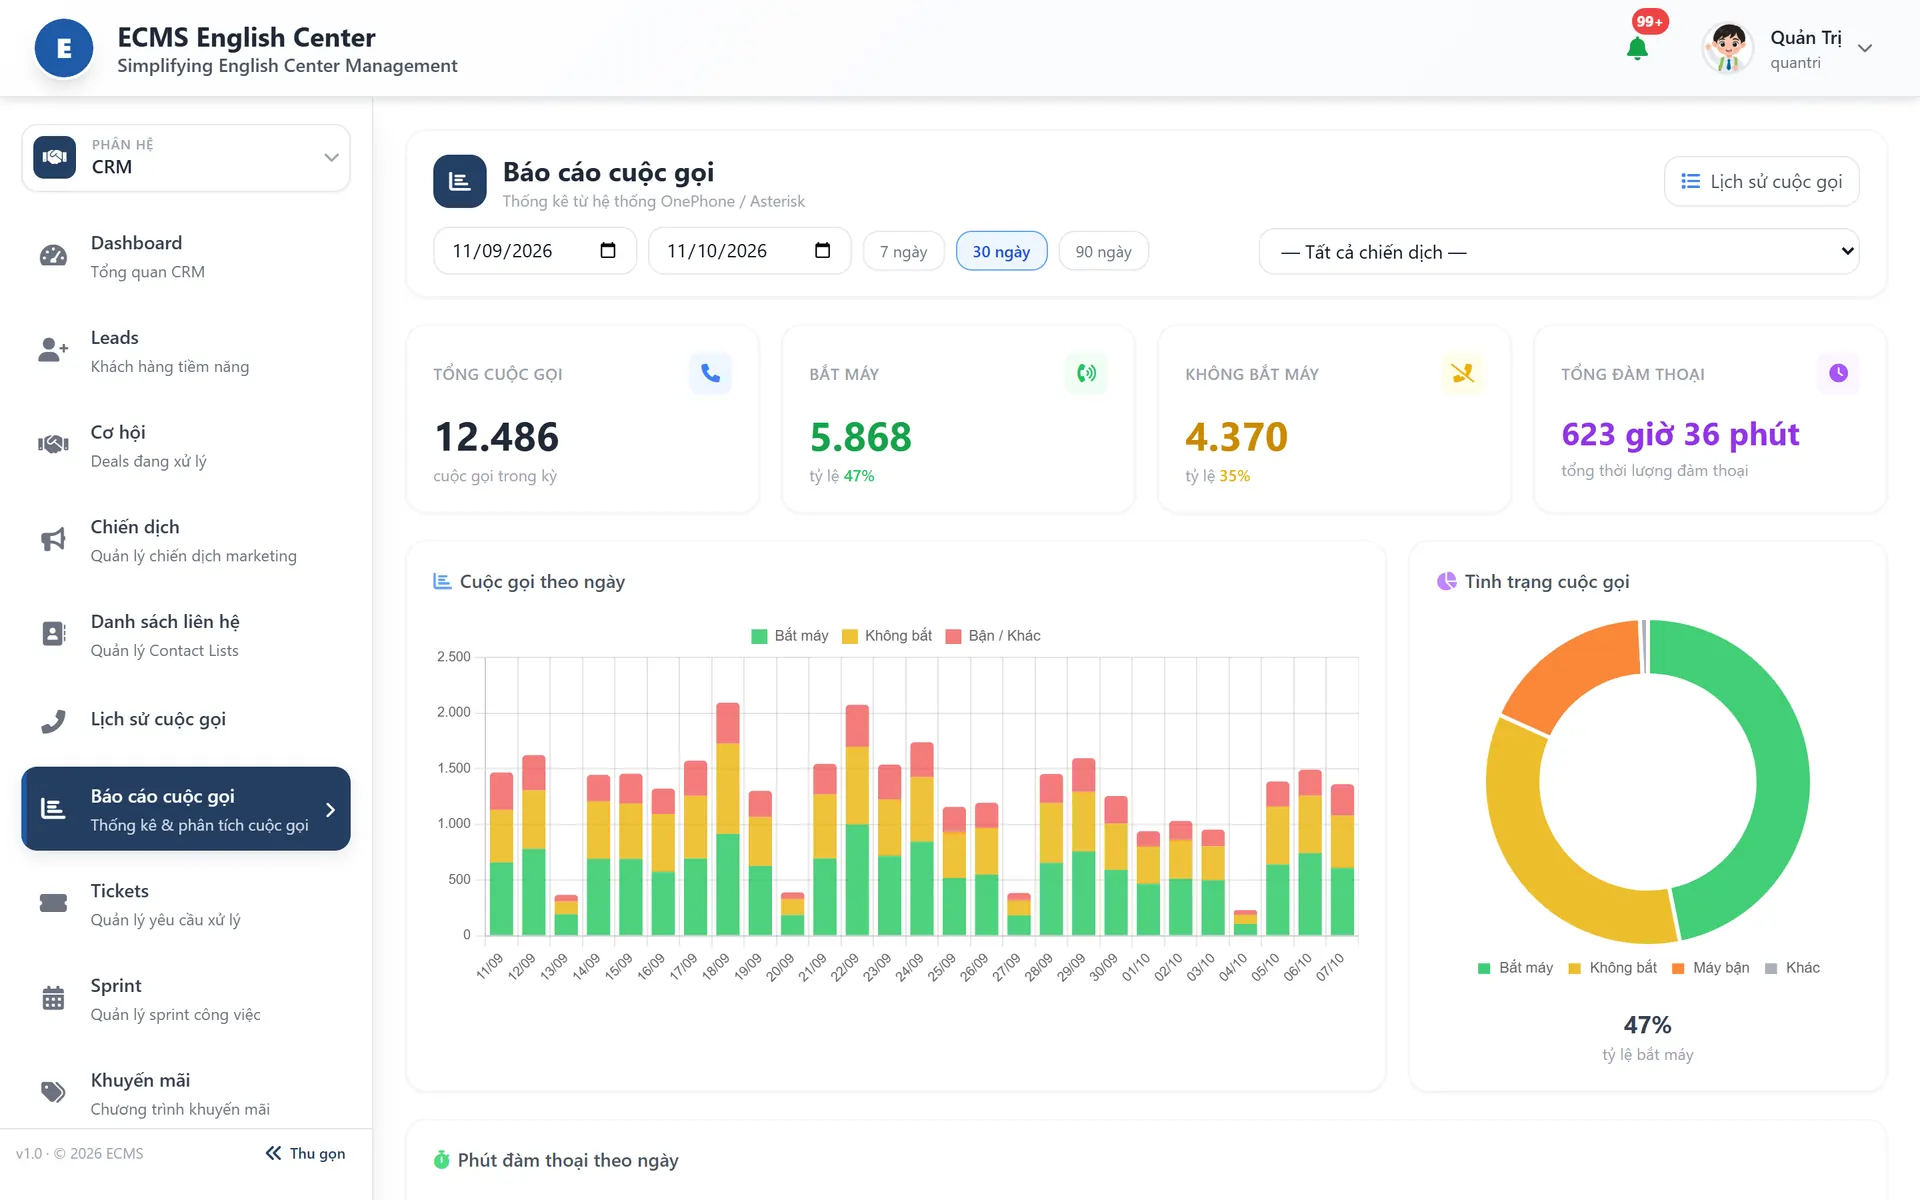Toggle Không bắt in donut chart legend
The height and width of the screenshot is (1200, 1920).
pos(1613,968)
